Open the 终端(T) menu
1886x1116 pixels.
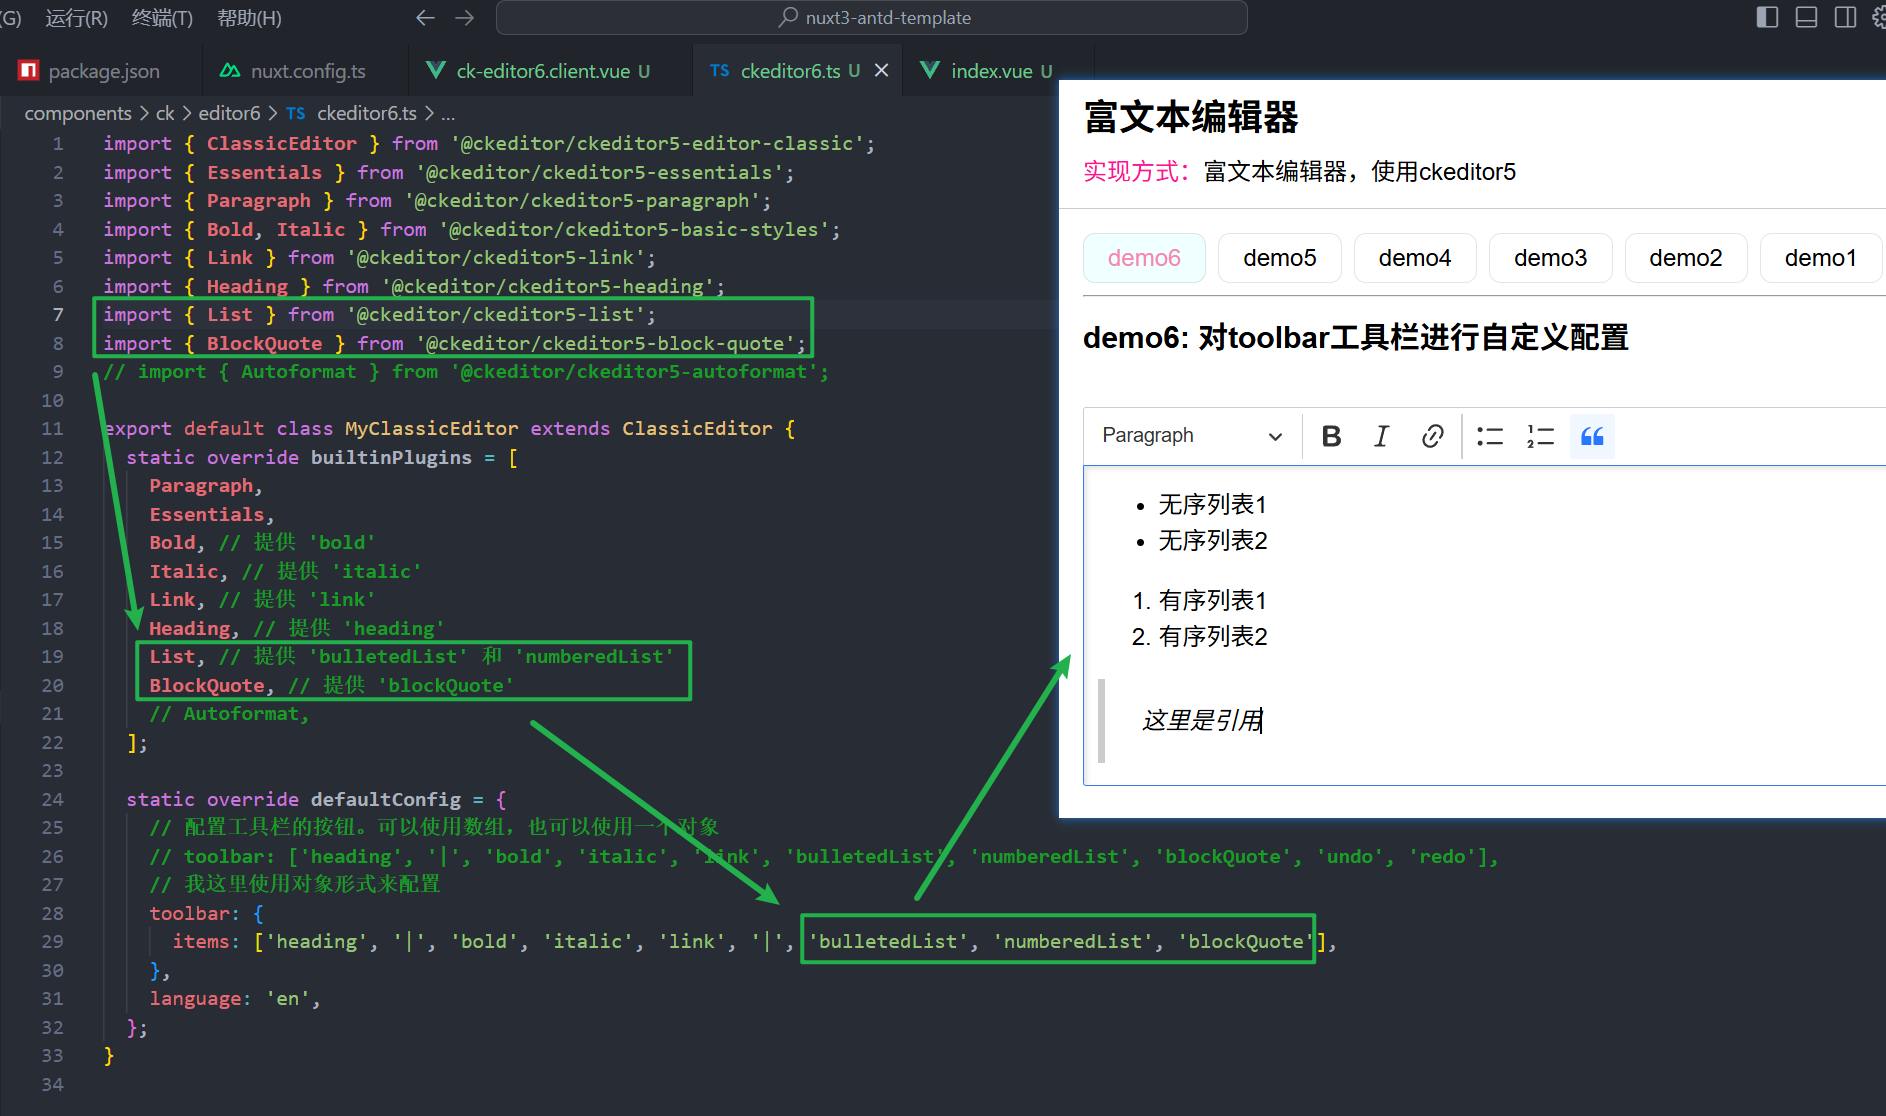[162, 18]
